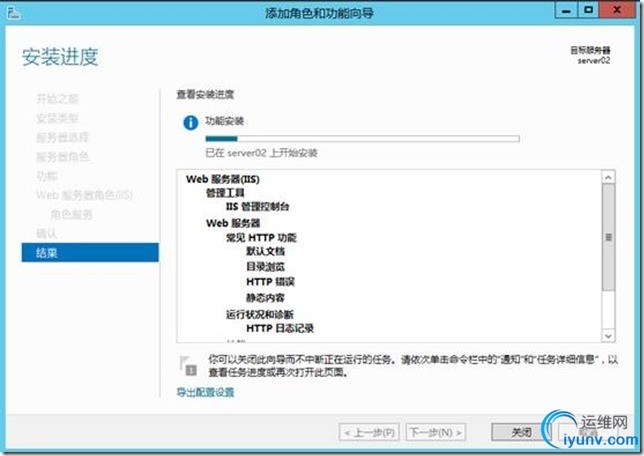The image size is (644, 456).
Task: Click the 查看安装进度 heading
Action: [x=205, y=94]
